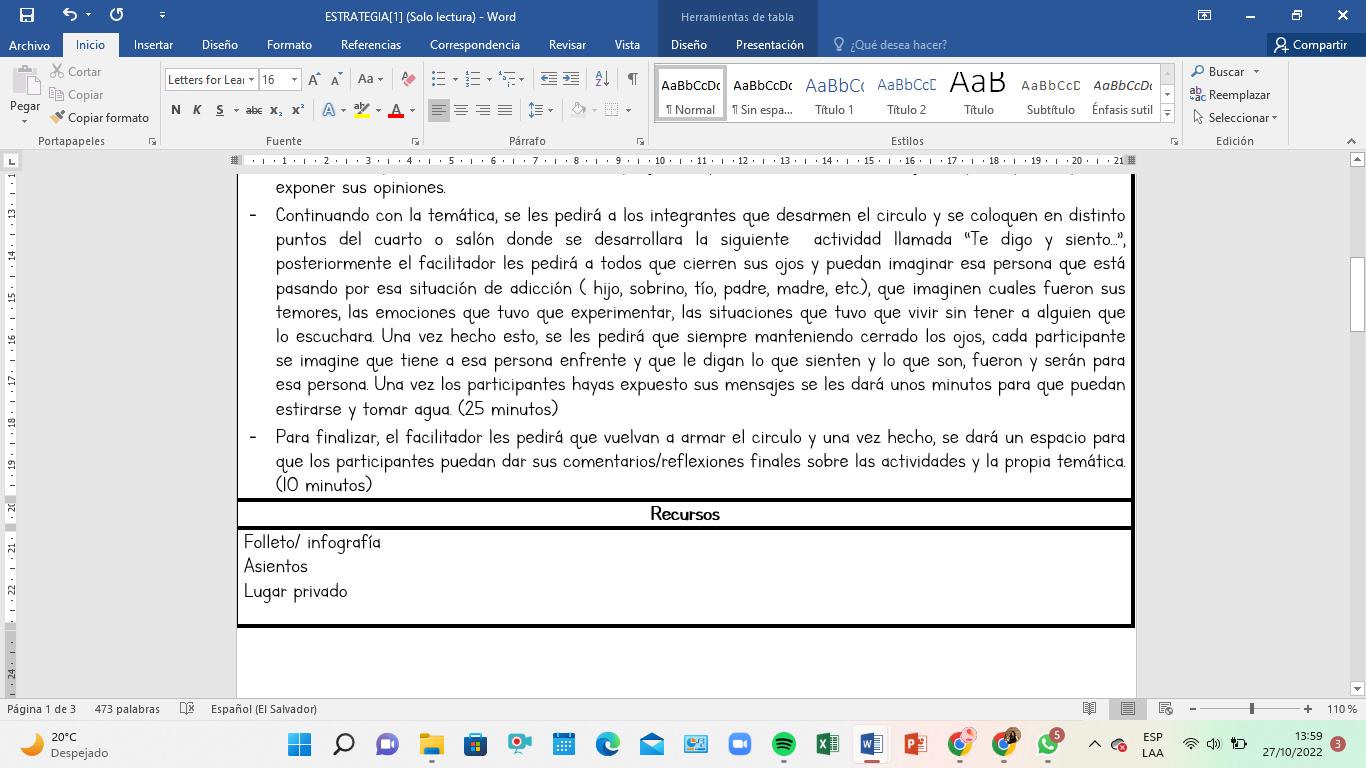Screen dimensions: 1366x768
Task: Undo the last action
Action: (x=69, y=15)
